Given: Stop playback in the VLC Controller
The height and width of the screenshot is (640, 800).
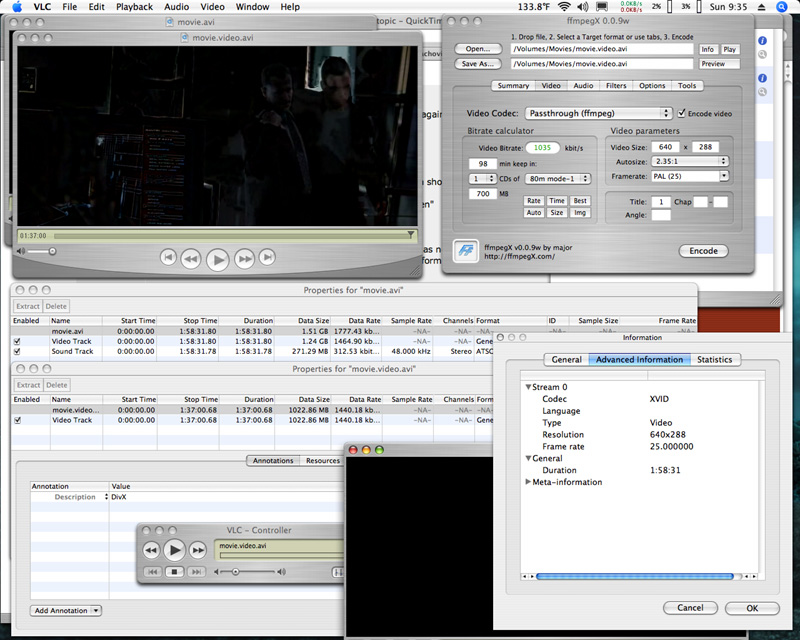Looking at the screenshot, I should [x=174, y=572].
